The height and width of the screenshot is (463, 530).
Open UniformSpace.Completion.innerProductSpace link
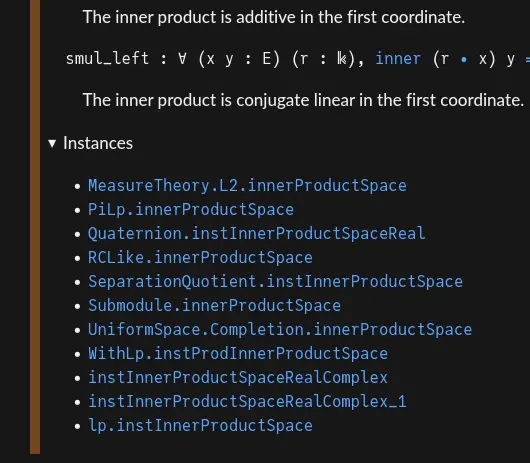coord(280,330)
